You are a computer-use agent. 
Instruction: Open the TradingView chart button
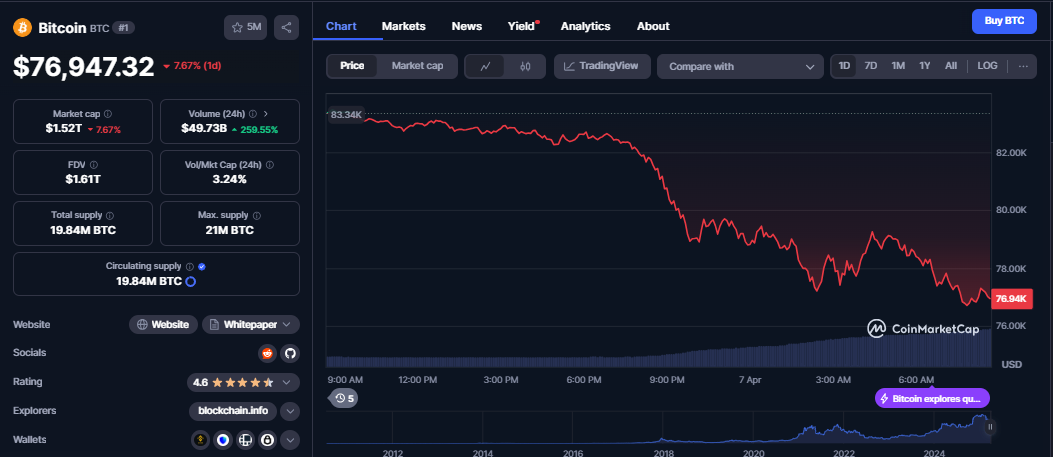click(602, 66)
